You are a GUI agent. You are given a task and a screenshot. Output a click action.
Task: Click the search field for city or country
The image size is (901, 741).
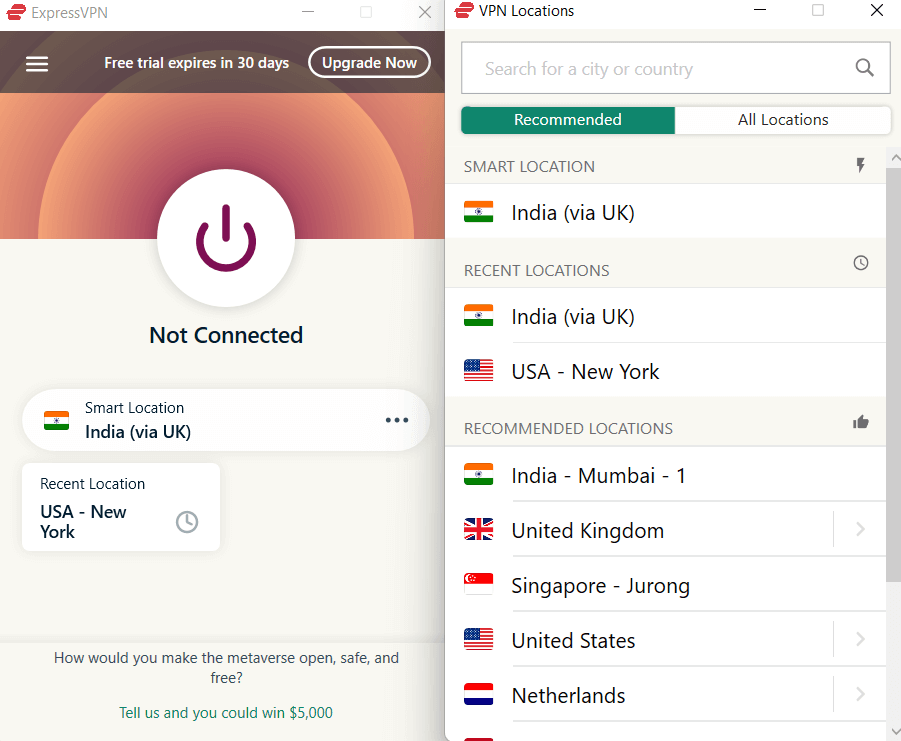[676, 68]
